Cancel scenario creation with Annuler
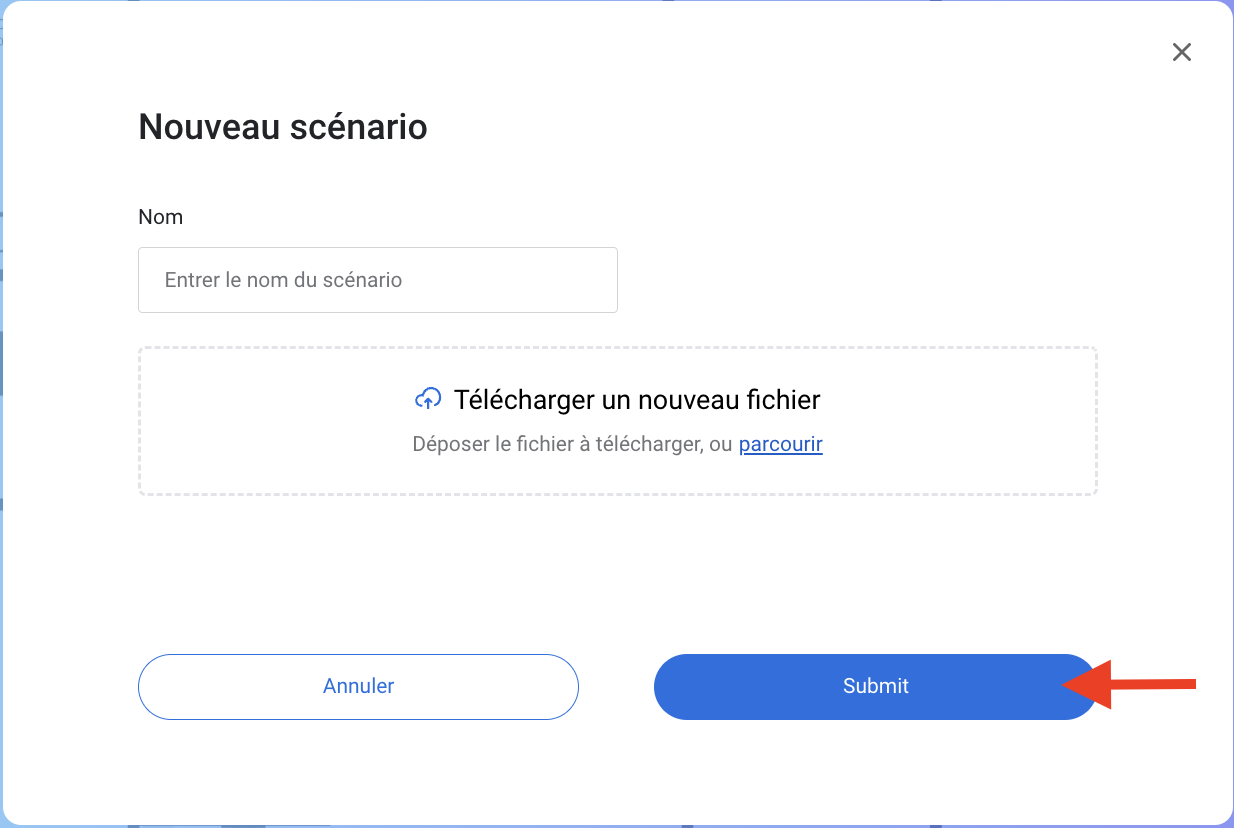 358,686
